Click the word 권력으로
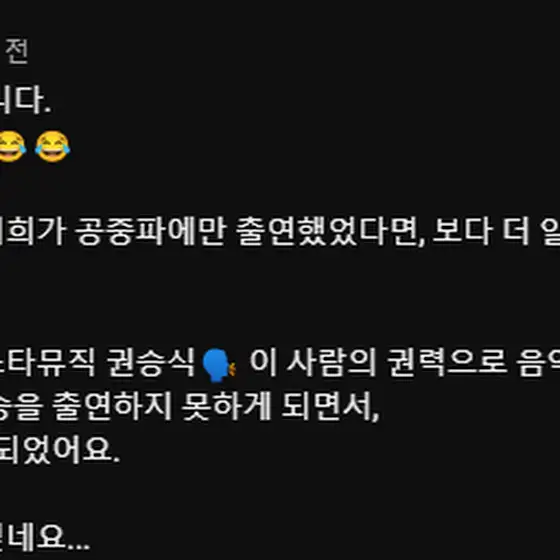The width and height of the screenshot is (560, 560). [447, 362]
